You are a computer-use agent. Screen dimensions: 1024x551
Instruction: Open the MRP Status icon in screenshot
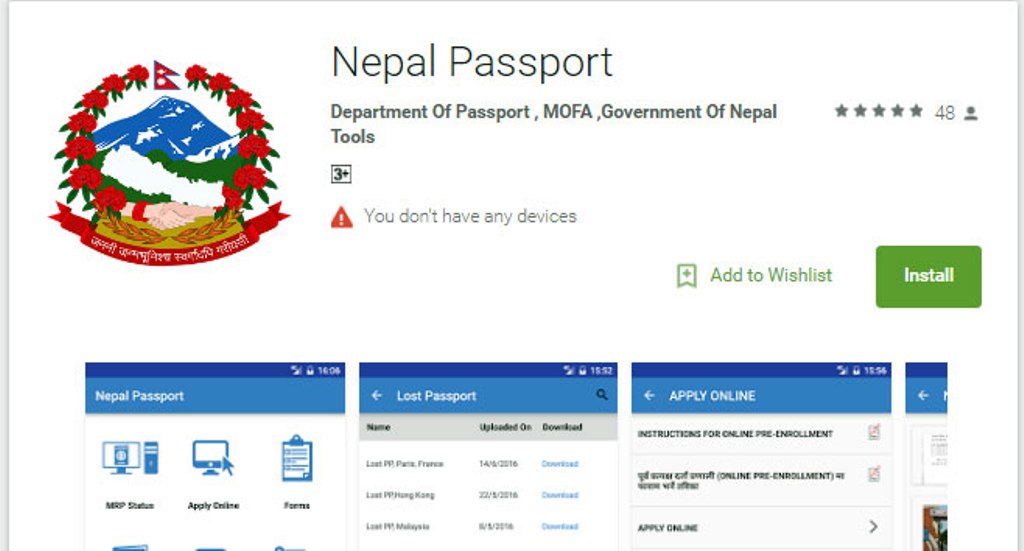tap(130, 458)
